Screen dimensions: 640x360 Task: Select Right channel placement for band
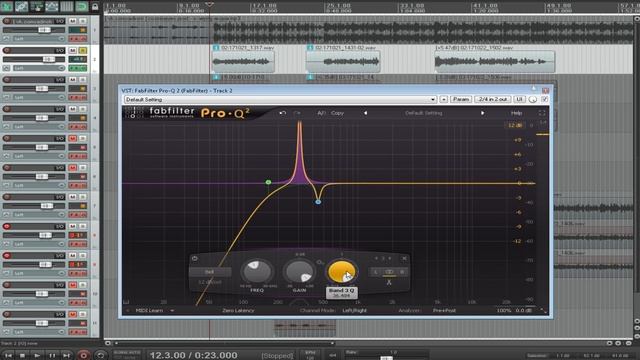402,272
